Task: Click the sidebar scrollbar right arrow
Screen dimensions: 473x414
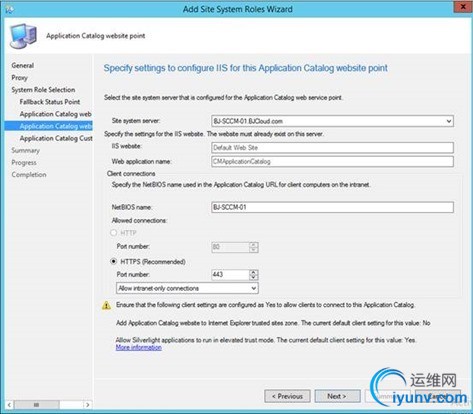Action: point(87,405)
